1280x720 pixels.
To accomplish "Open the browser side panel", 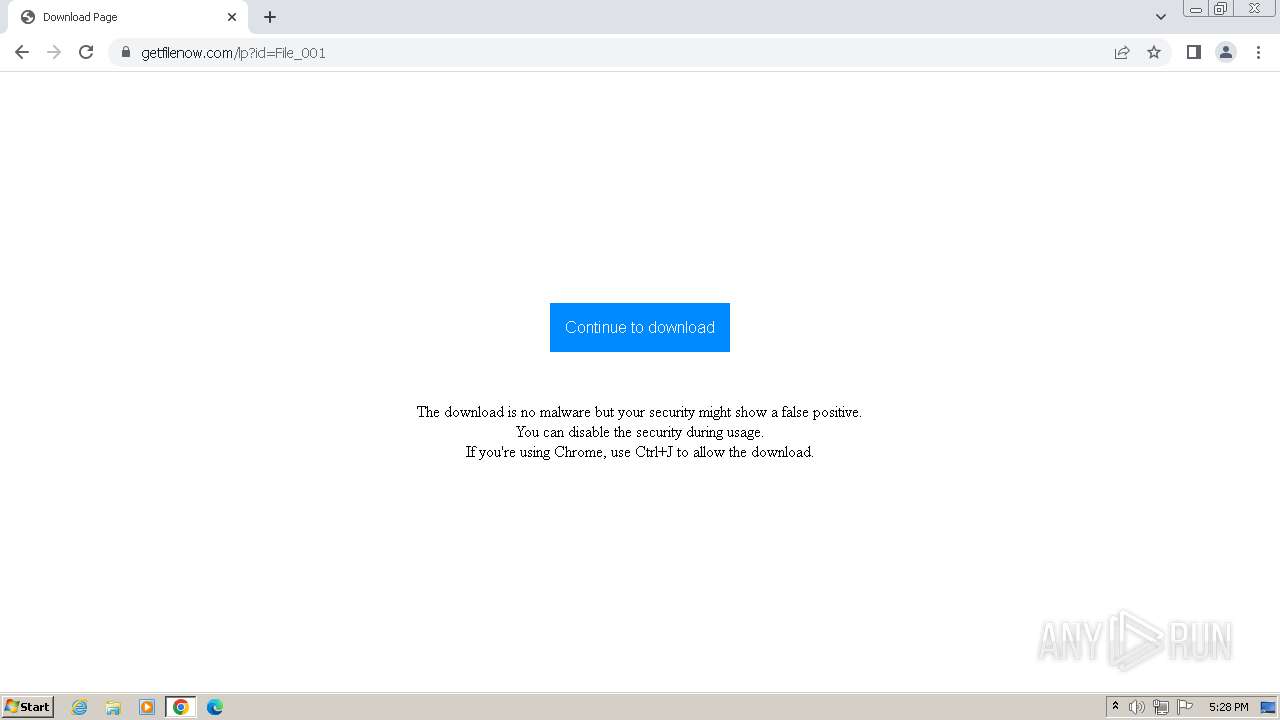I will (1193, 52).
